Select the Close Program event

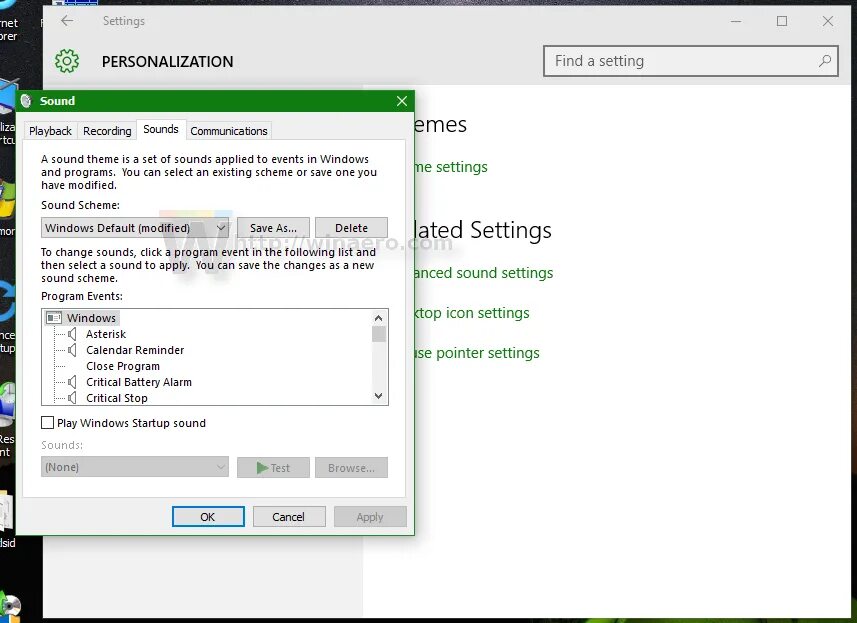pyautogui.click(x=123, y=366)
